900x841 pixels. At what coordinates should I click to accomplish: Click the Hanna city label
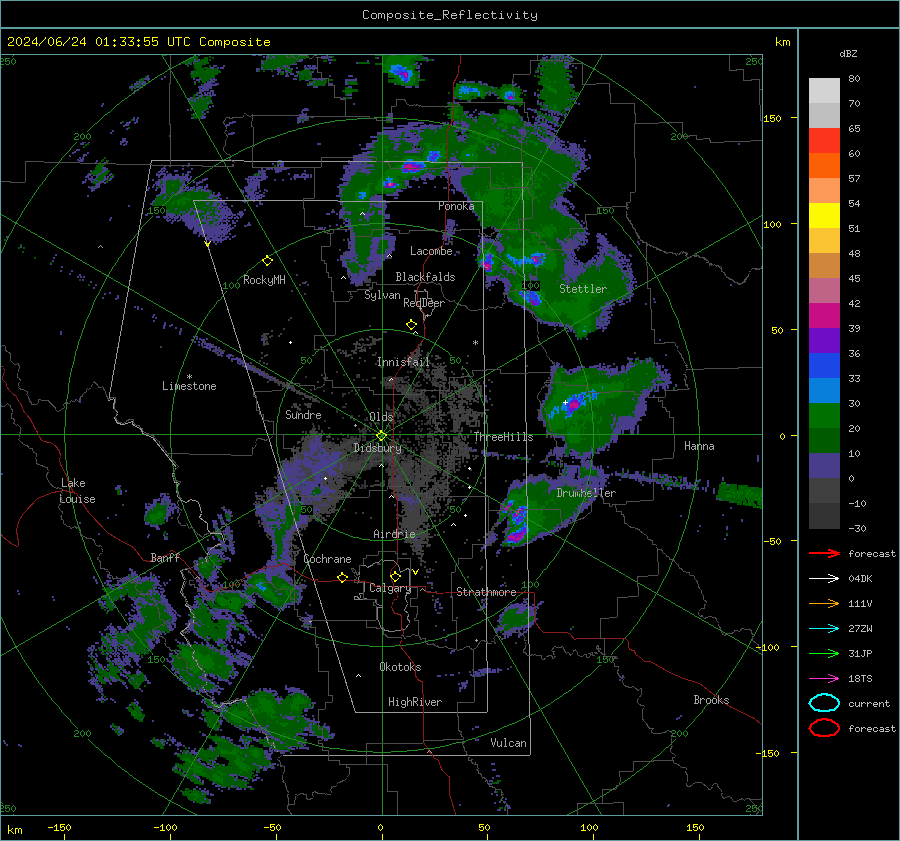point(699,446)
